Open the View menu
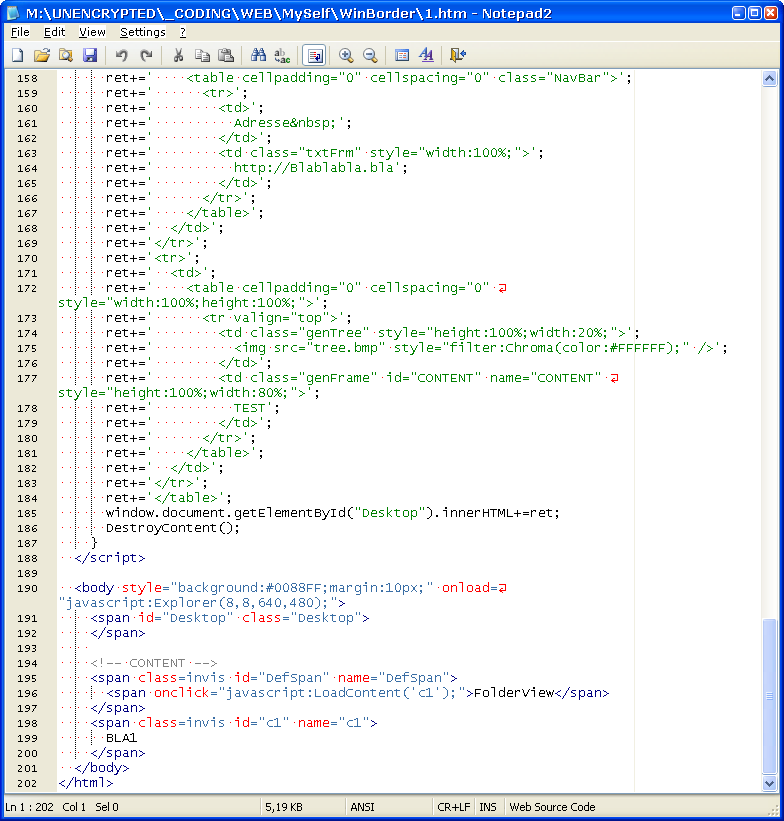 coord(92,32)
